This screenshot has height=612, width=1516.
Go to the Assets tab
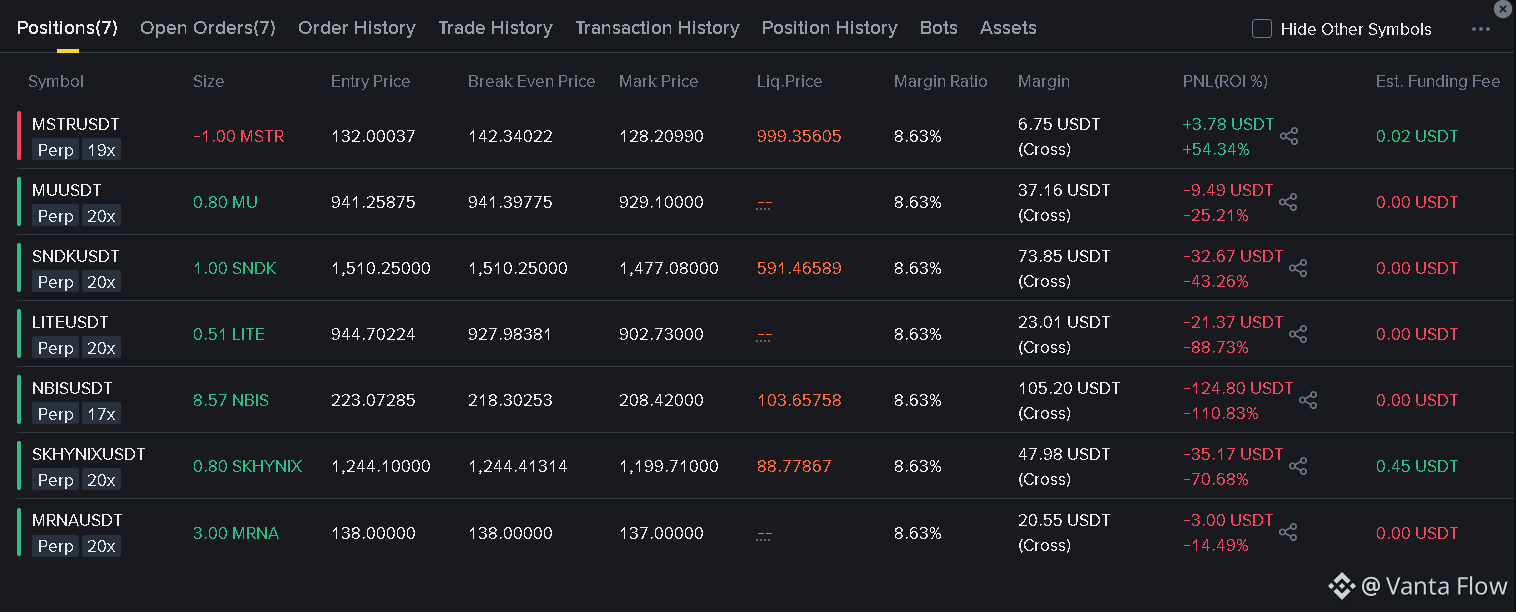click(1008, 28)
